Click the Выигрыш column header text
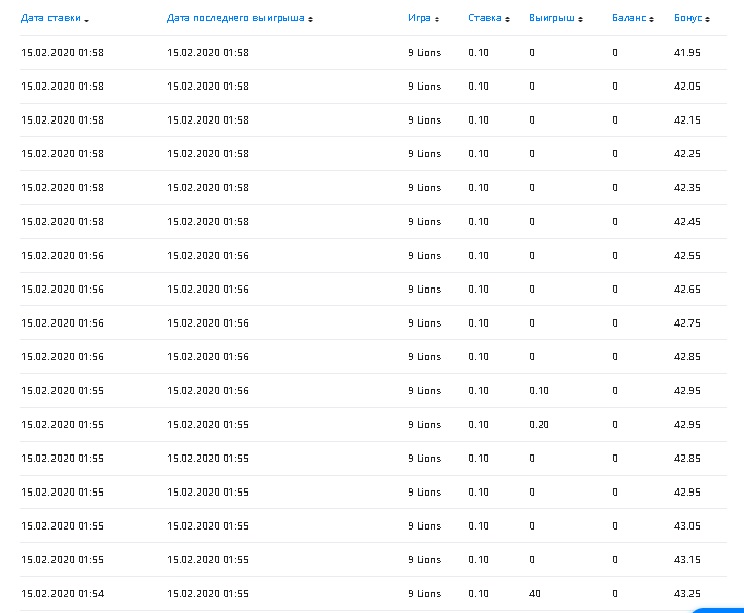The height and width of the screenshot is (613, 744). (551, 18)
